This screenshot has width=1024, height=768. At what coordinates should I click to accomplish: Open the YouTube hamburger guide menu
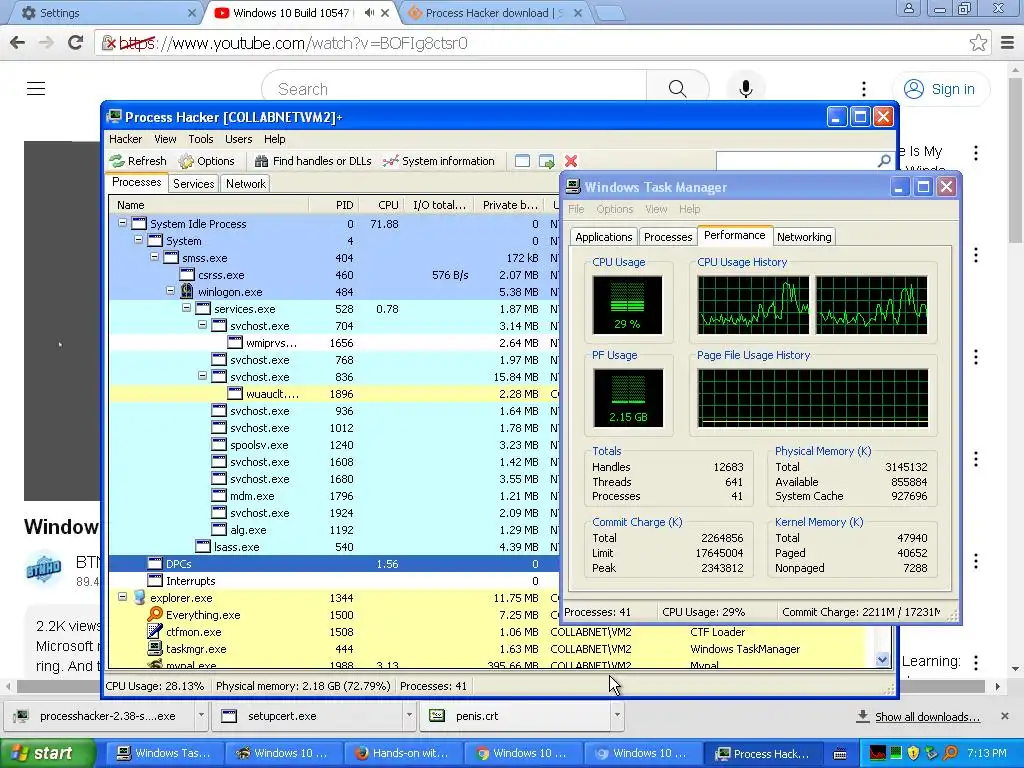point(36,89)
